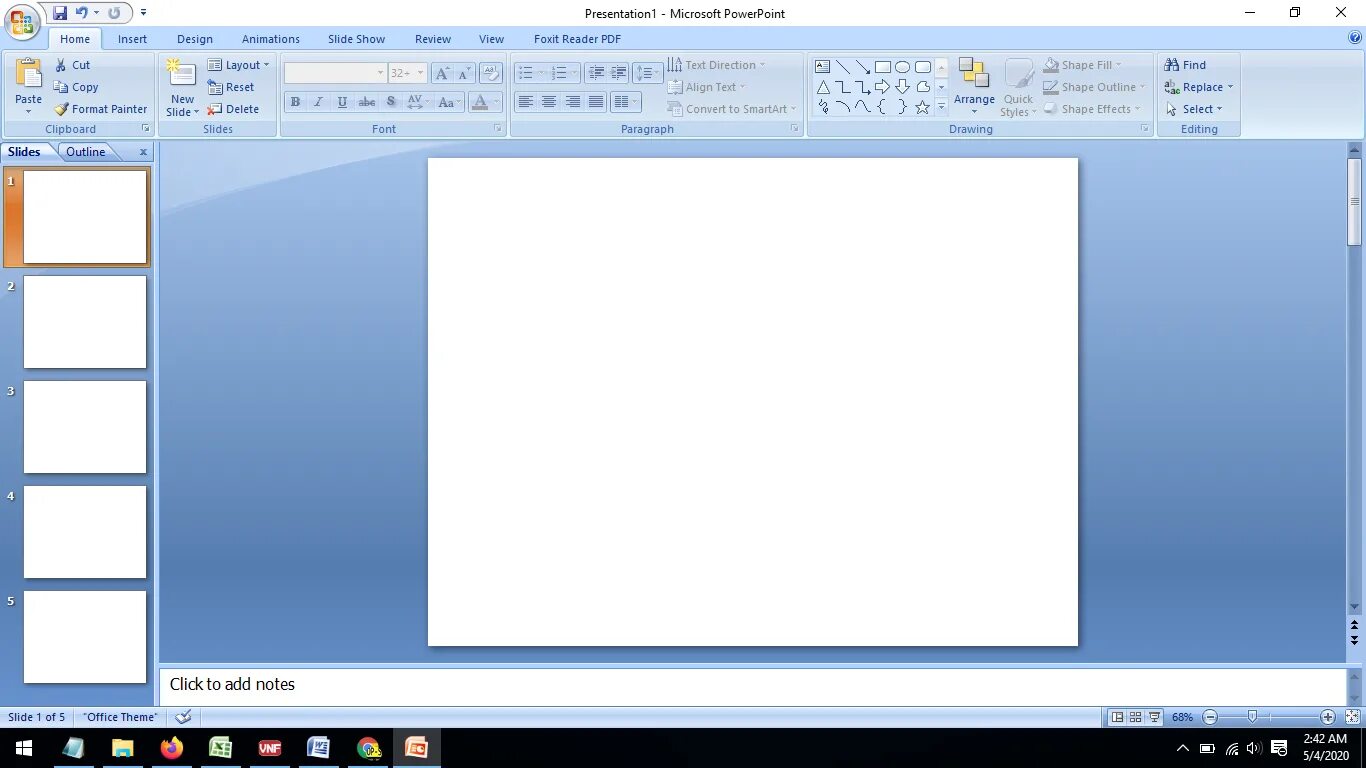
Task: Pick the five-point star shape
Action: click(923, 107)
